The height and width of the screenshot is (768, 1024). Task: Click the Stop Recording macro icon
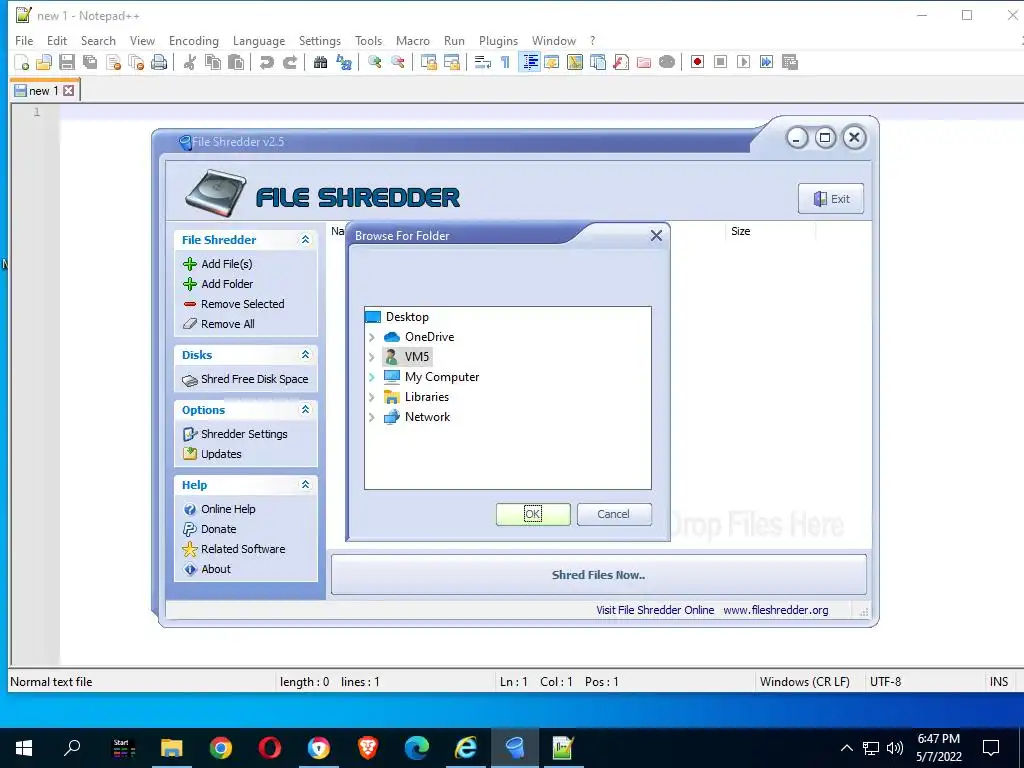tap(720, 62)
